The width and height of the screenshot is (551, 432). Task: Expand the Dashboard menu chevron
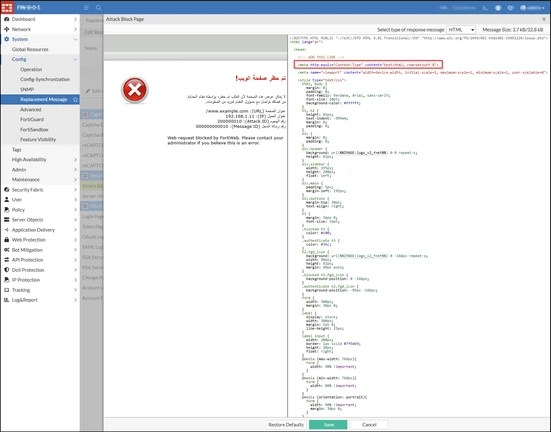[x=75, y=19]
